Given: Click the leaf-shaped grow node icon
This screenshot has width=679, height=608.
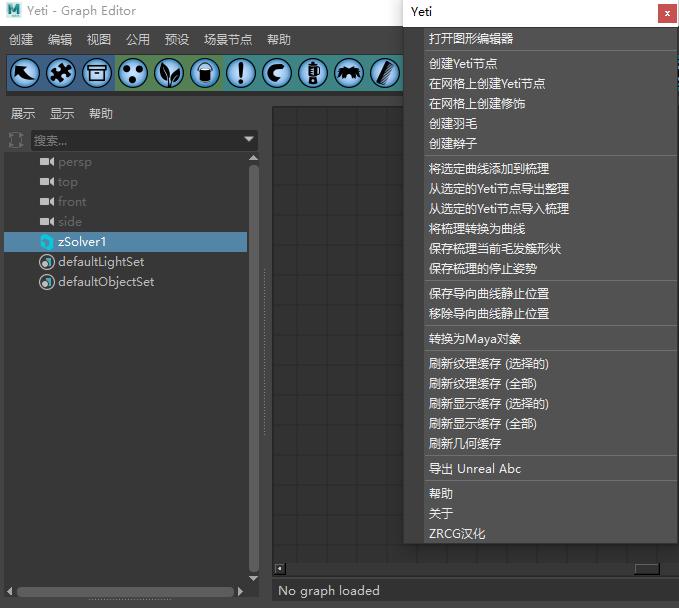Looking at the screenshot, I should point(169,72).
